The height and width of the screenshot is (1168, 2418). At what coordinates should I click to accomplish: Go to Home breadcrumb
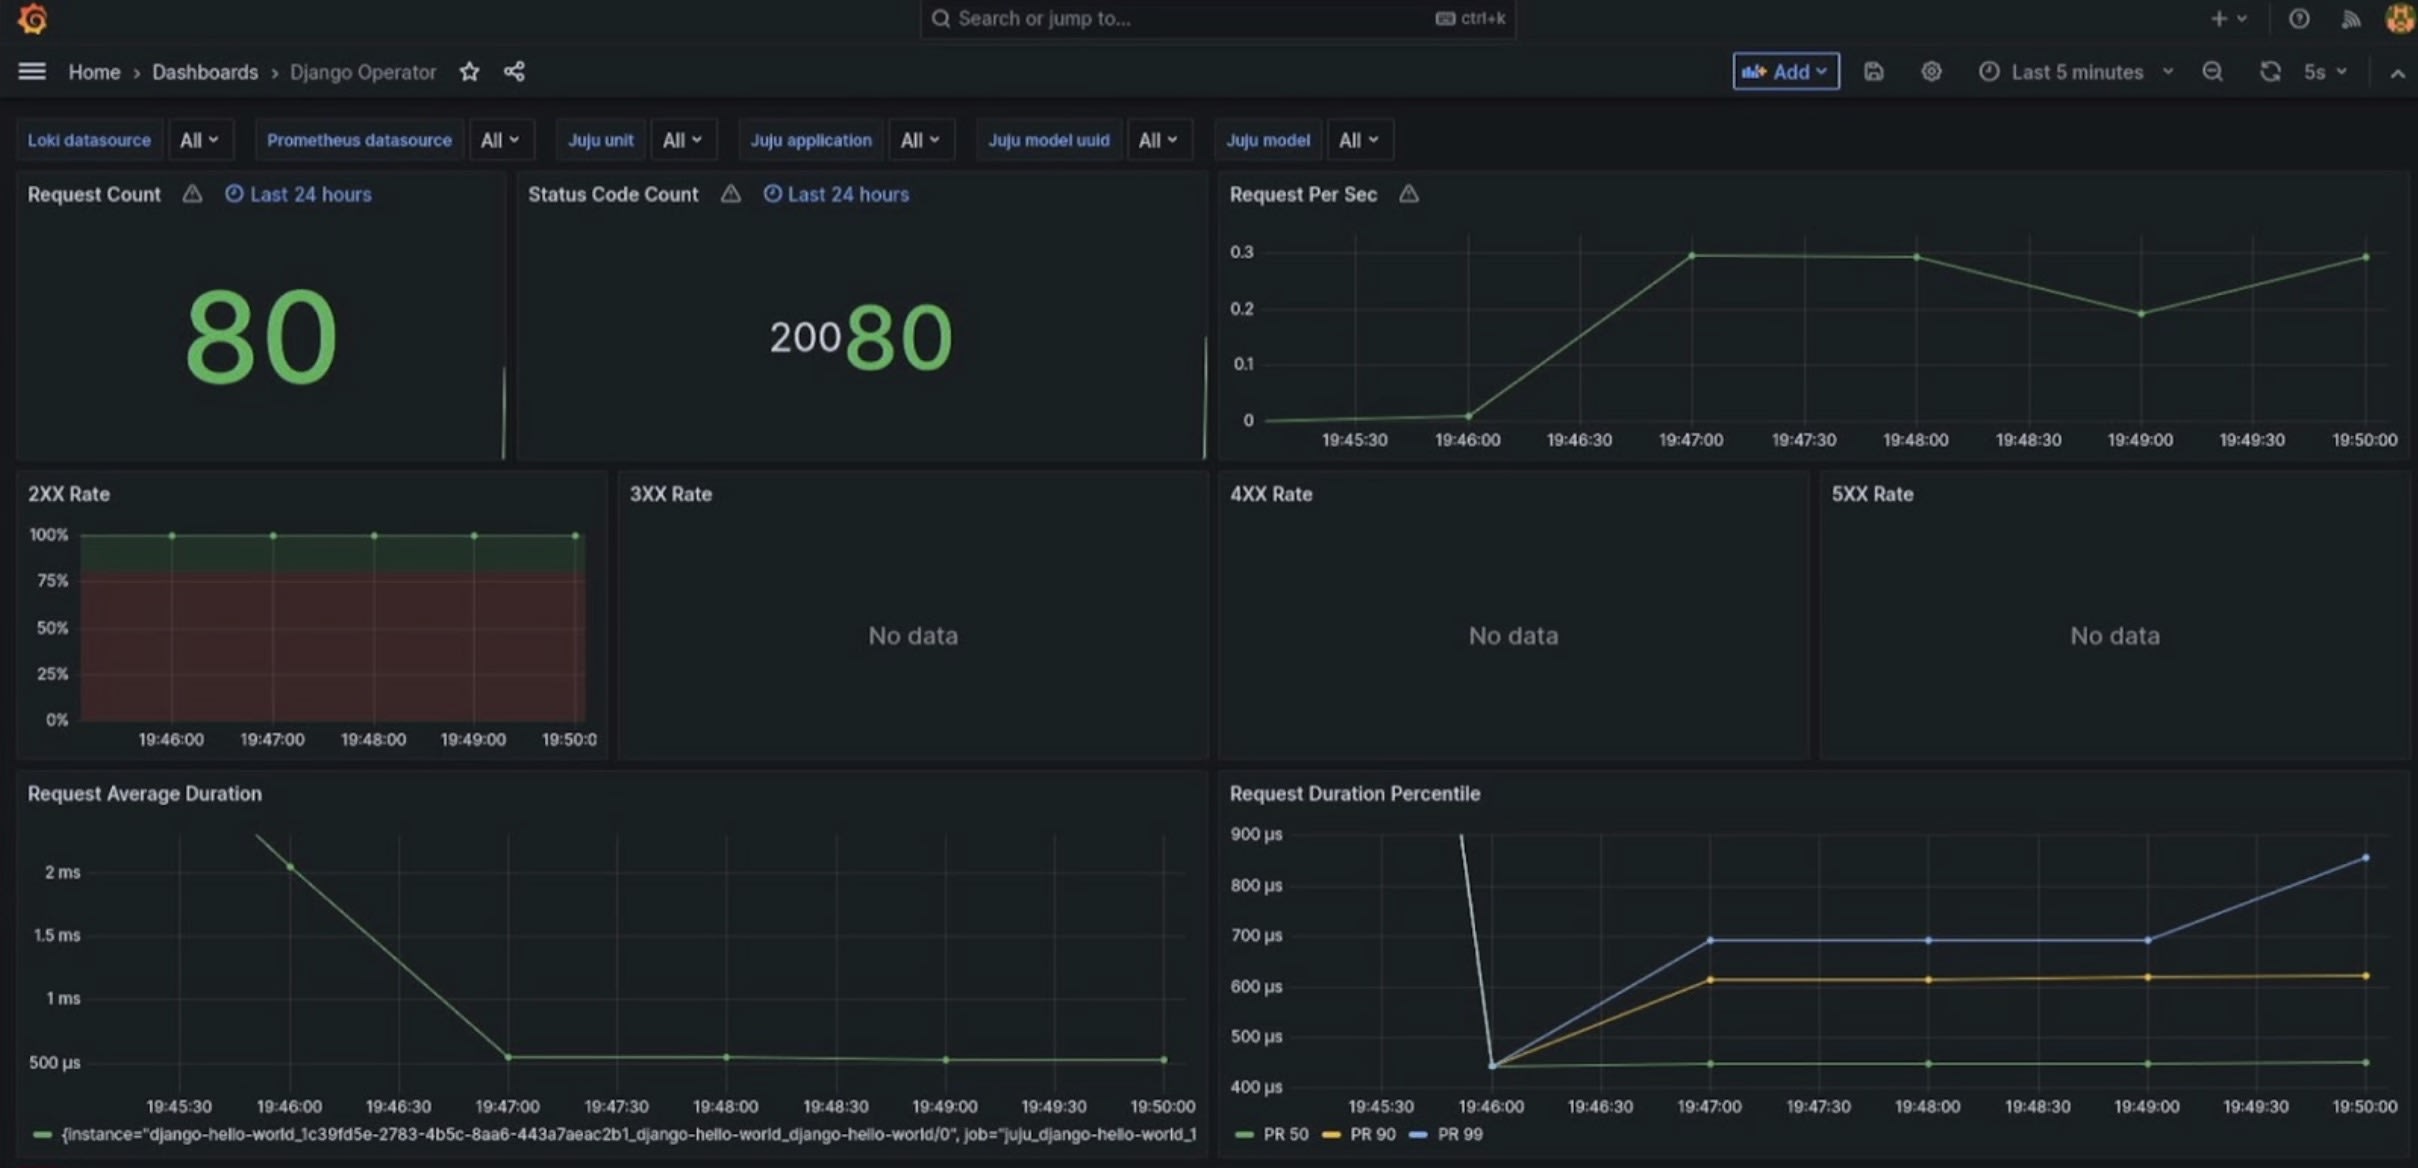(x=94, y=72)
